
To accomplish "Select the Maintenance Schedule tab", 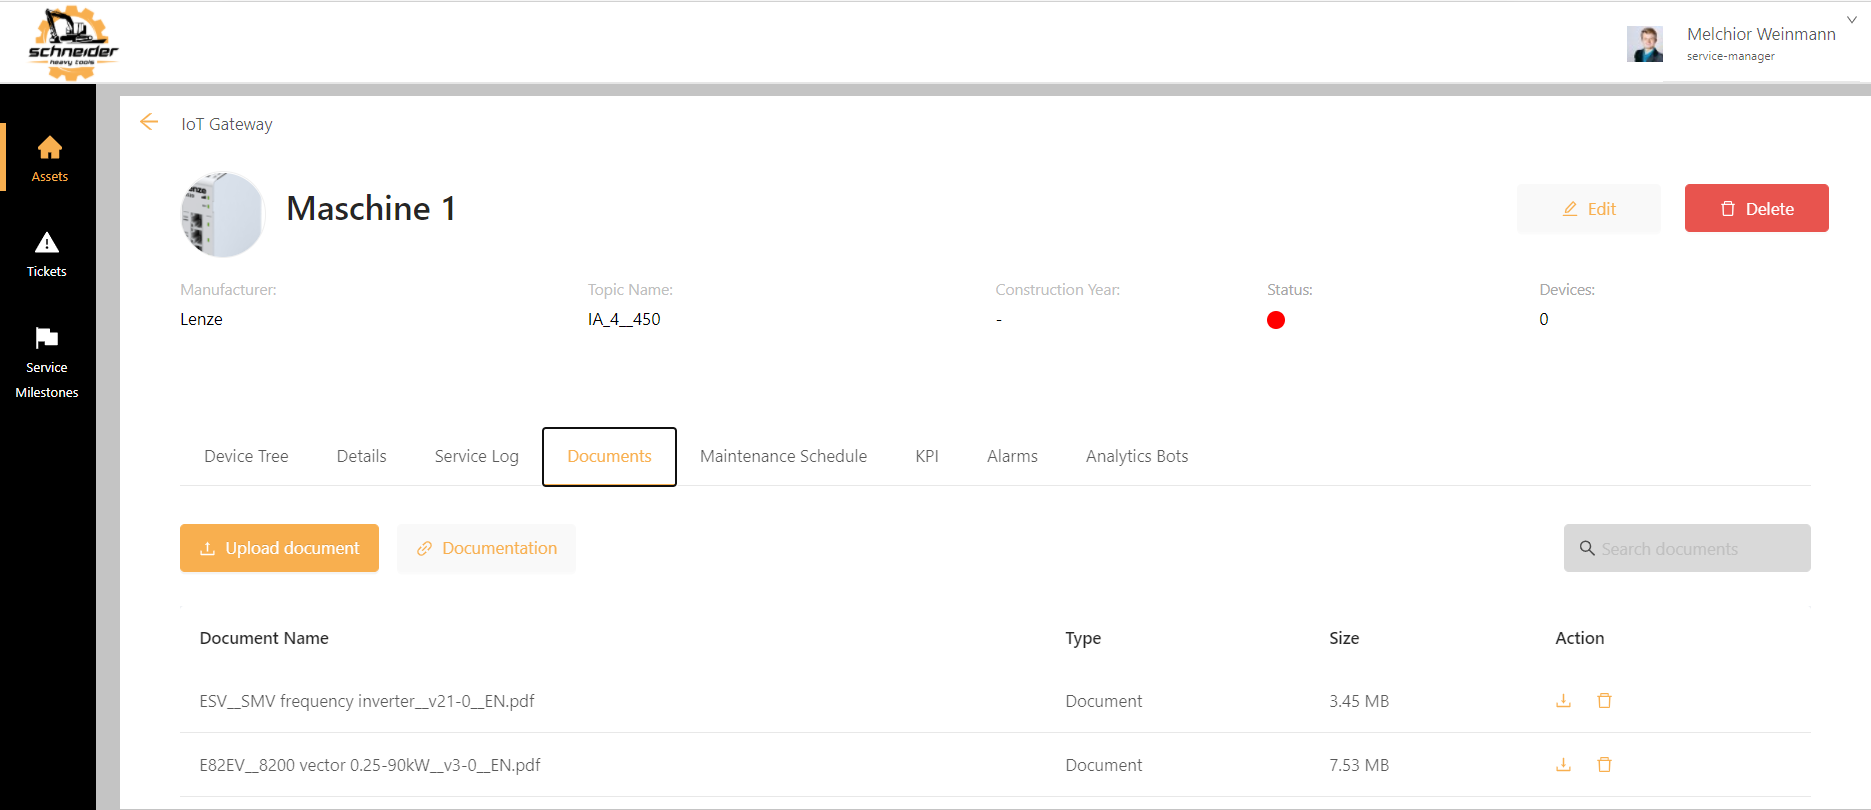I will (783, 456).
